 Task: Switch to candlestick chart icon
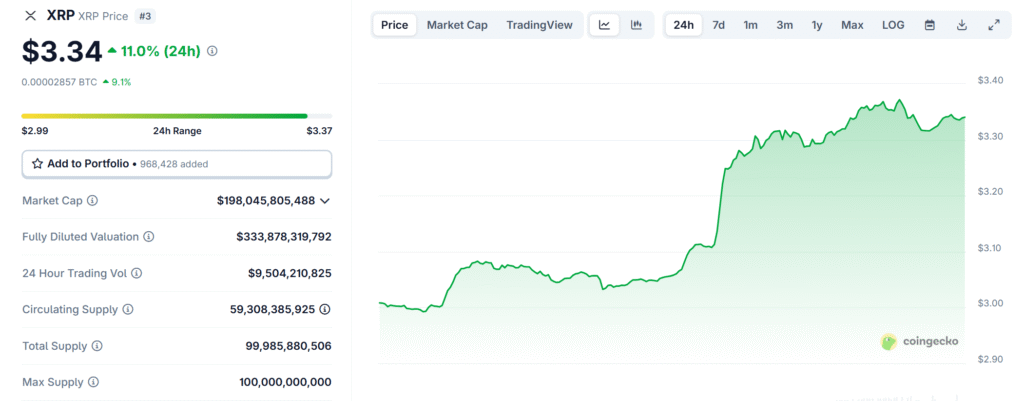(636, 25)
